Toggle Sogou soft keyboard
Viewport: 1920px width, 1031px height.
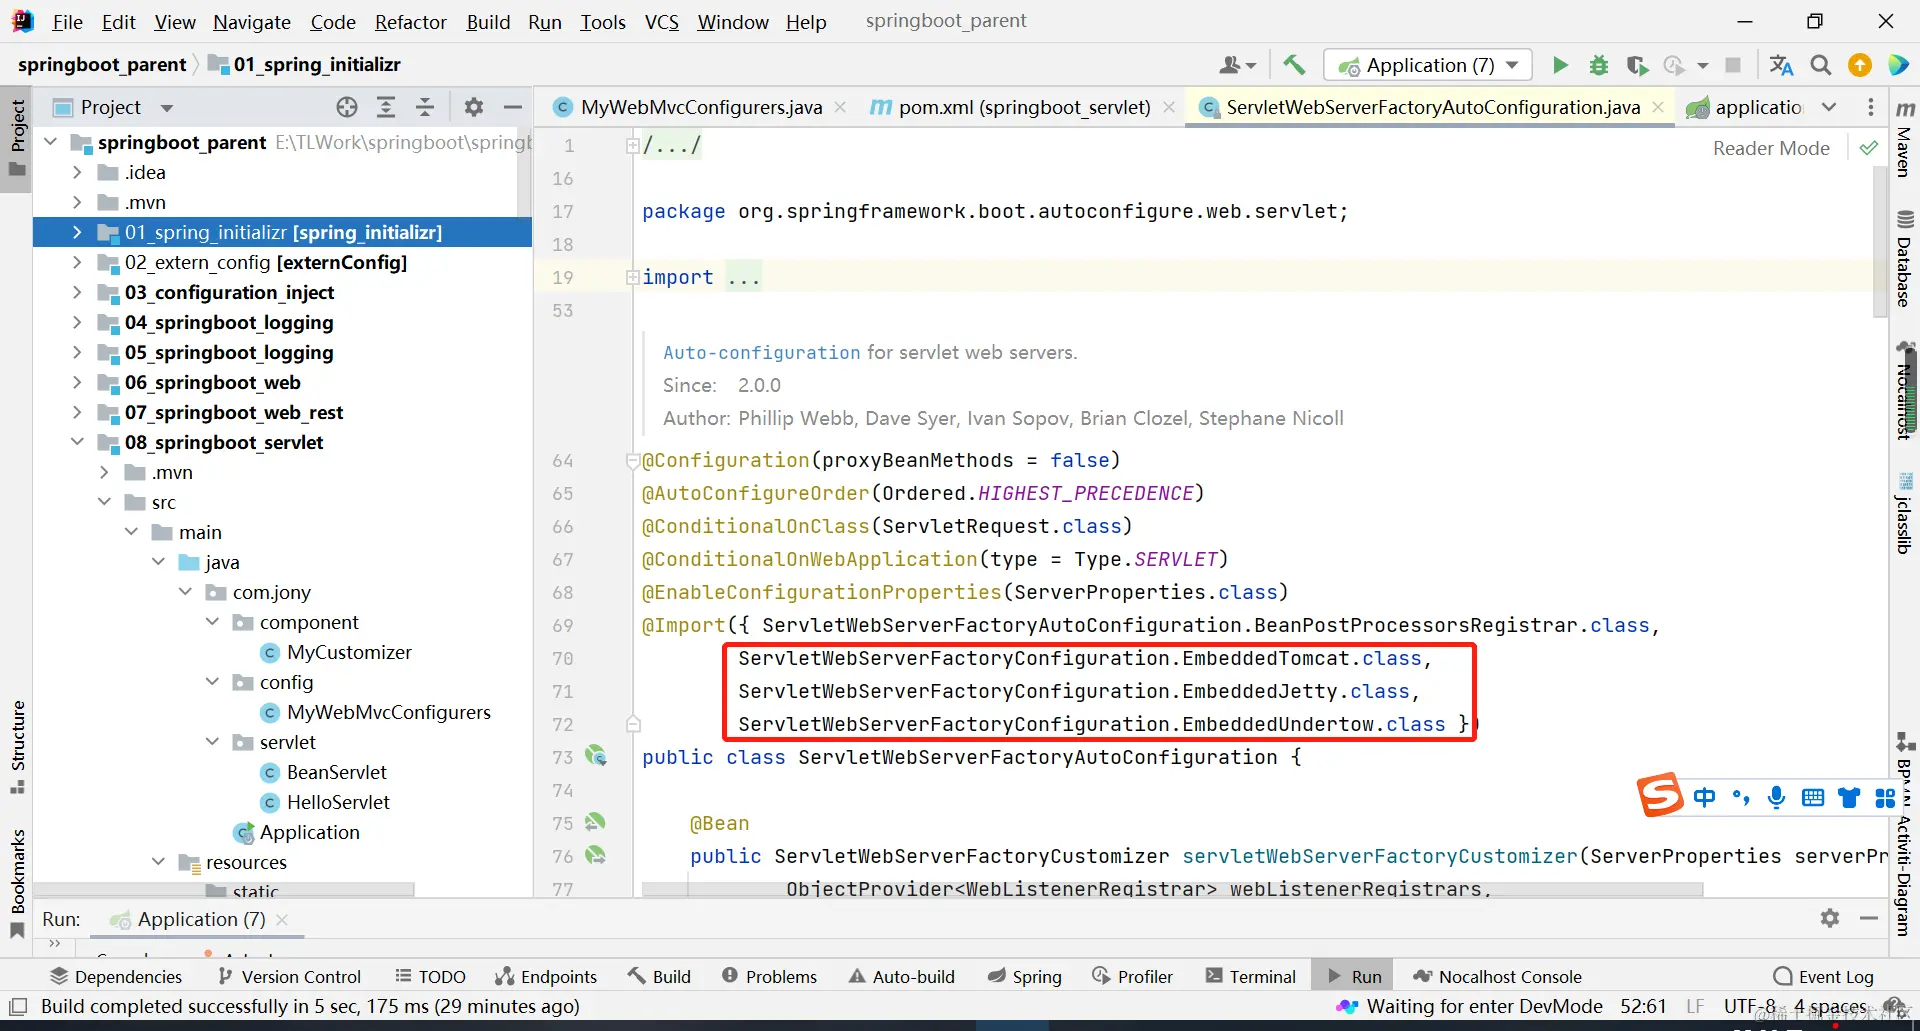click(1813, 797)
